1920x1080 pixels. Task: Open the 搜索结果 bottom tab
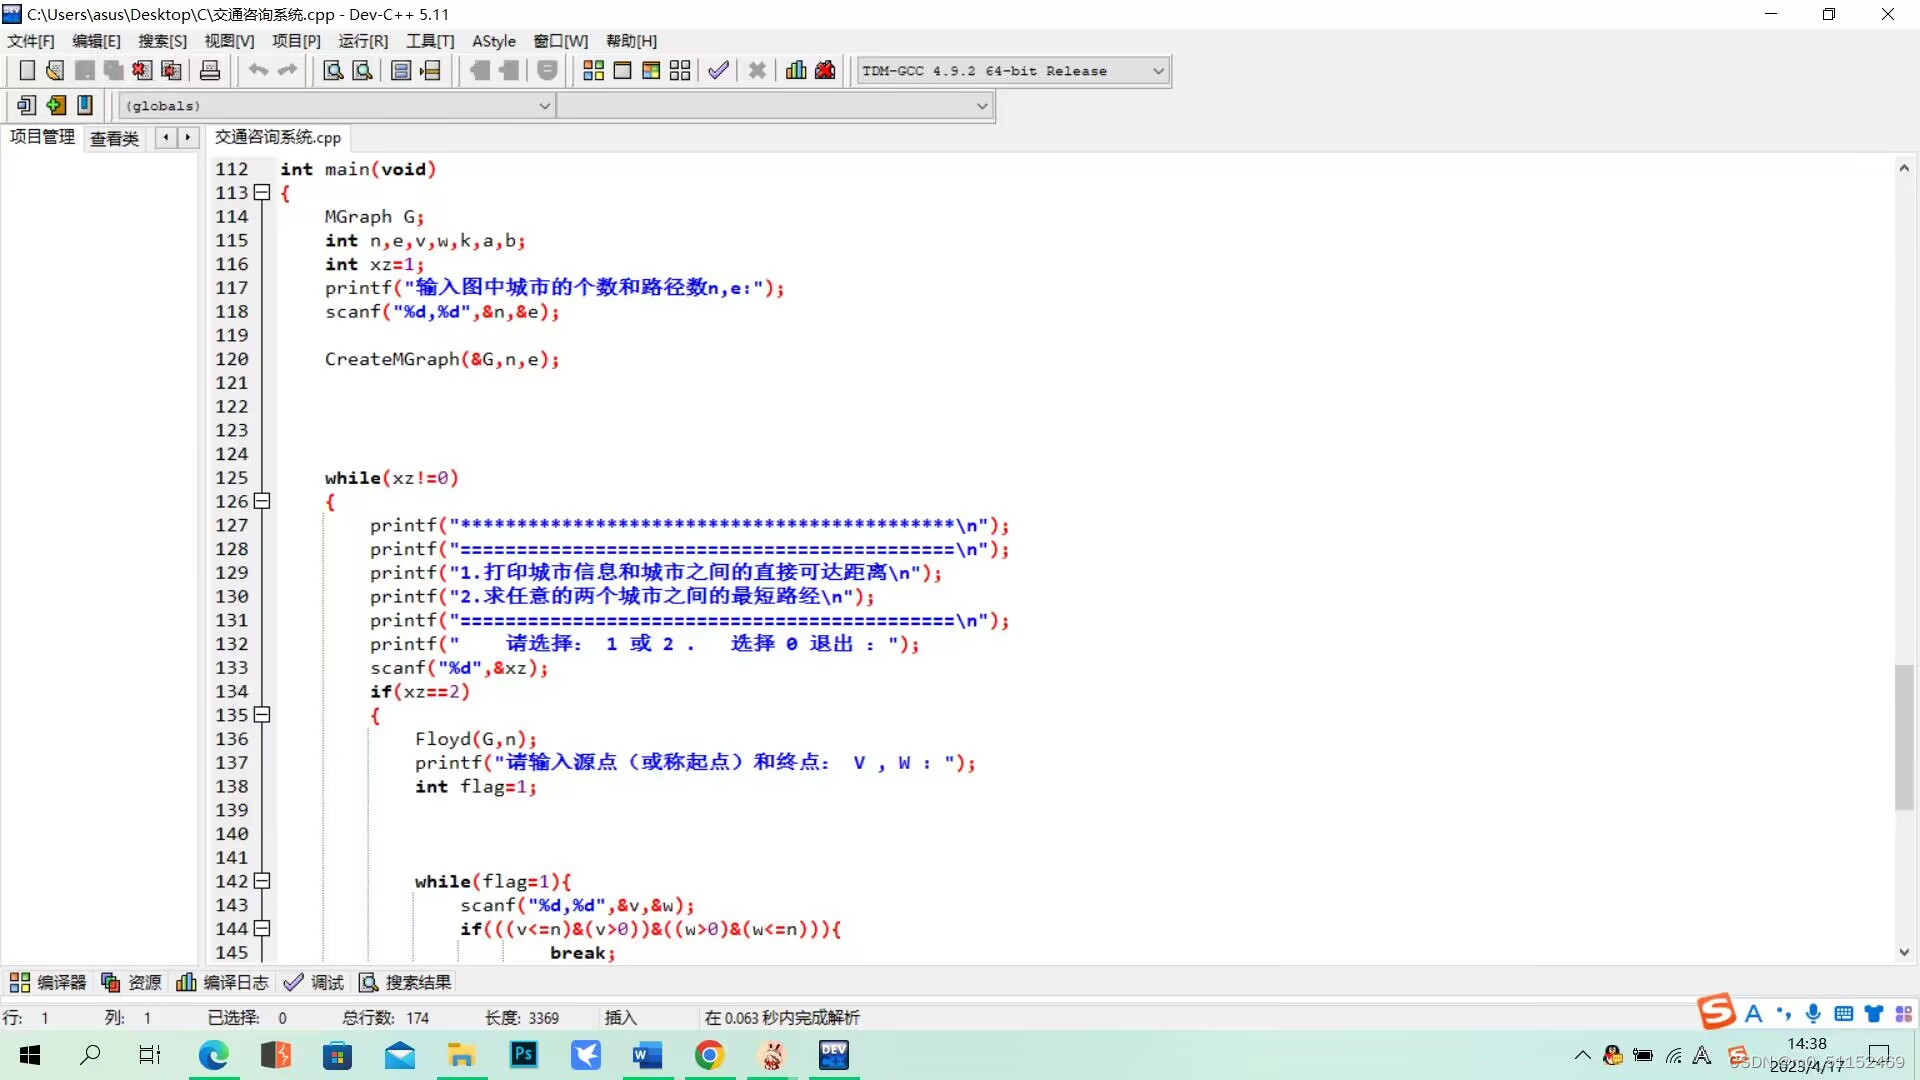click(405, 983)
